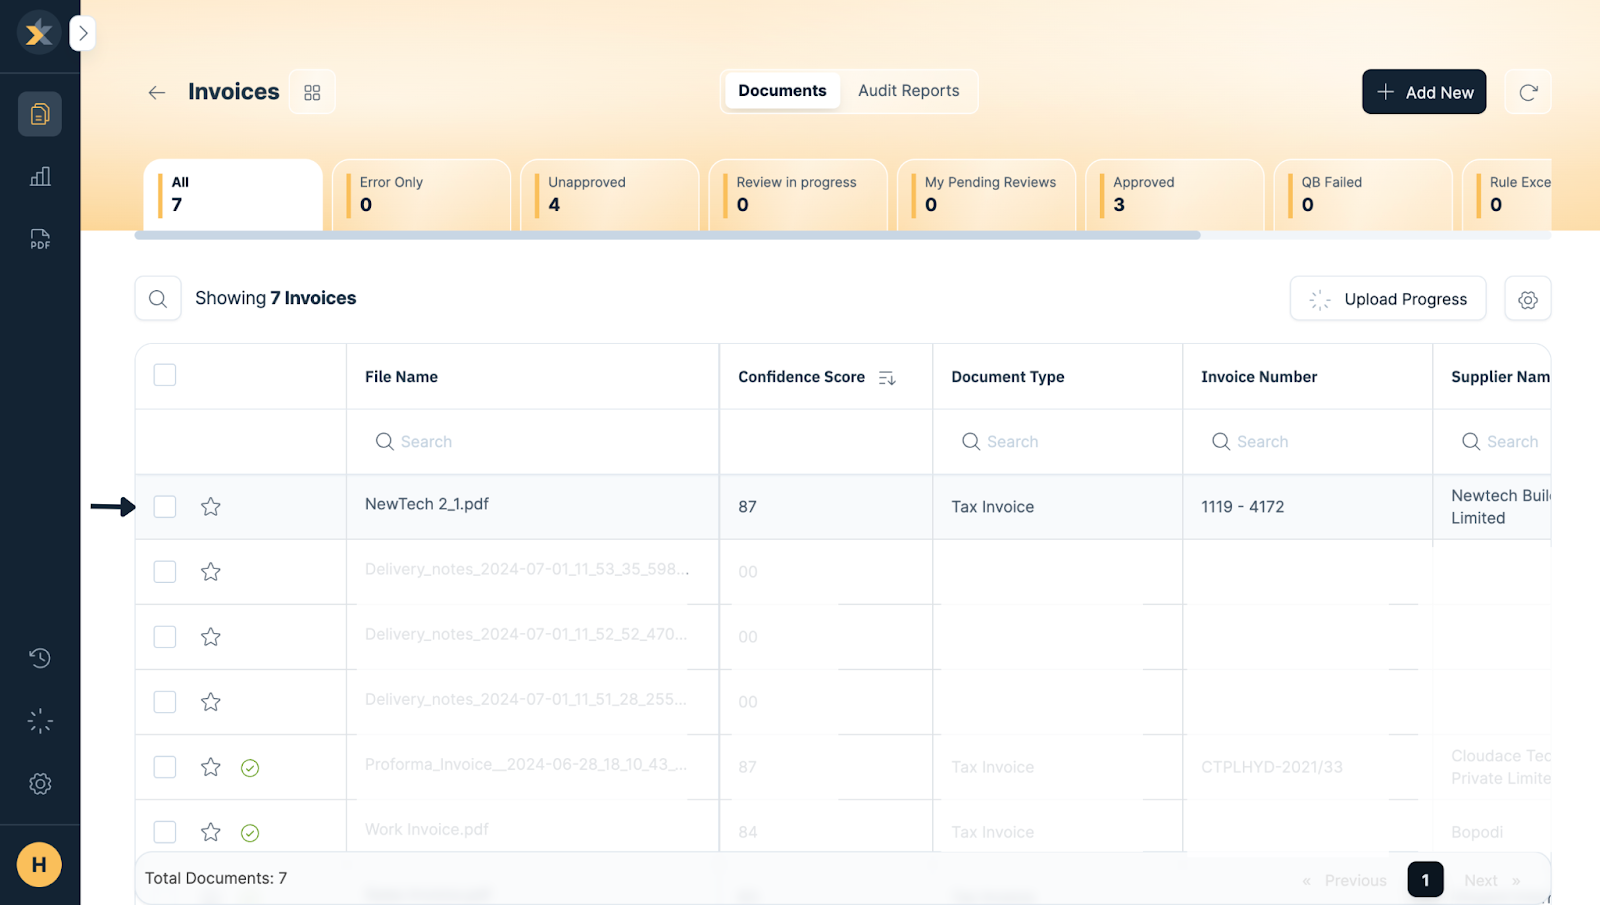
Task: Click the Document Type search field
Action: pos(1057,442)
